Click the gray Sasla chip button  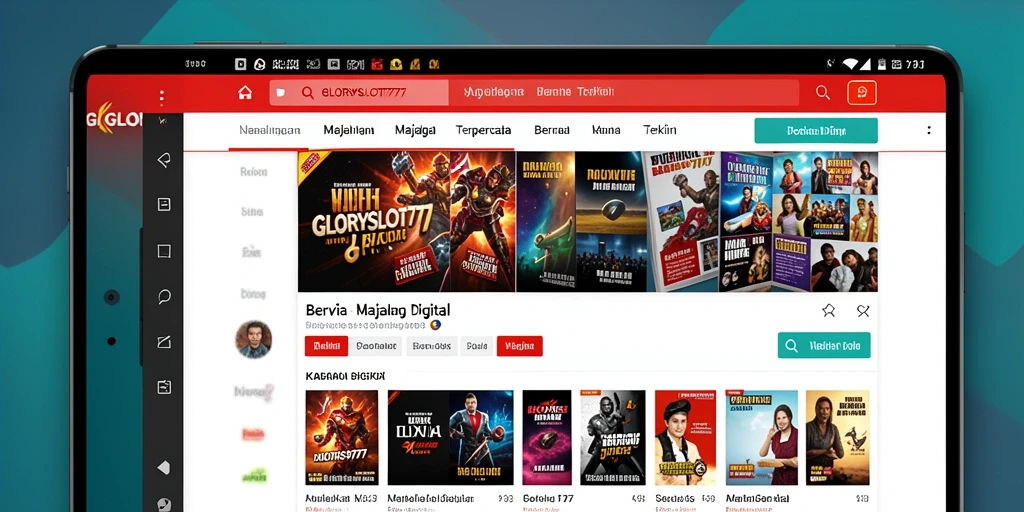(x=477, y=346)
